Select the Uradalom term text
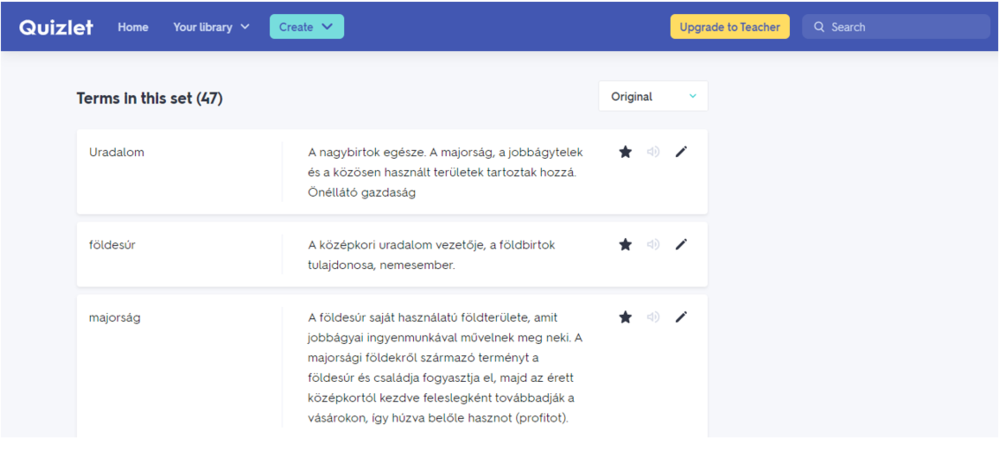Viewport: 1000px width, 455px height. pyautogui.click(x=117, y=153)
